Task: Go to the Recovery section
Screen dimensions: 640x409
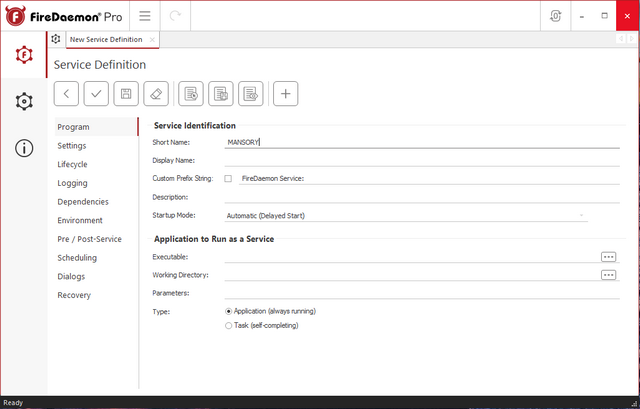Action: (x=74, y=295)
